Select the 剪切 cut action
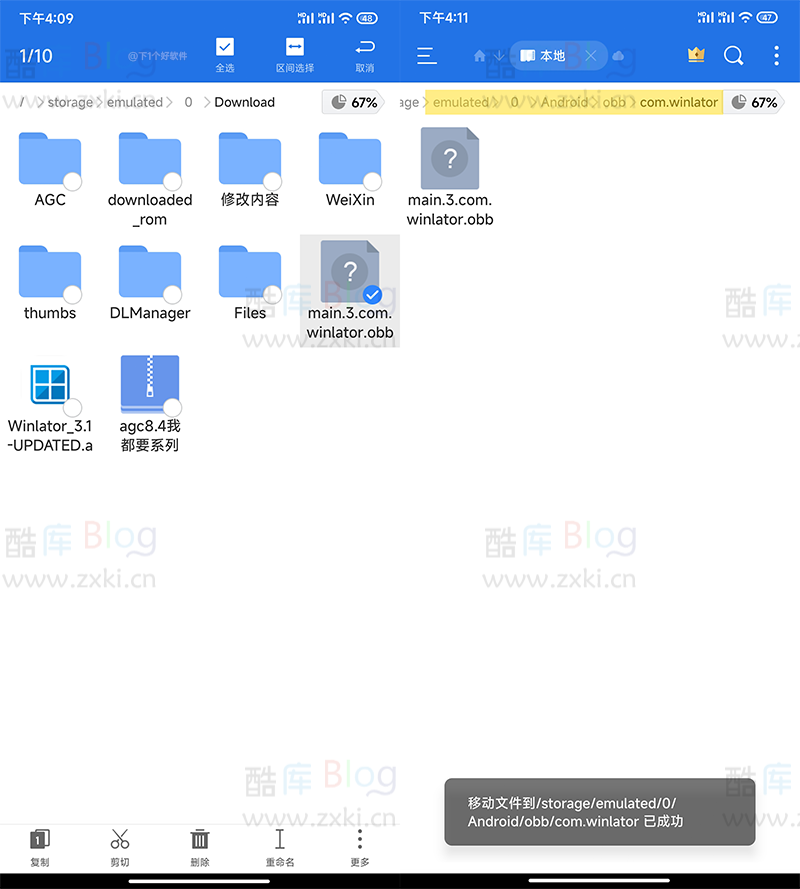Screen dimensions: 800x889 pyautogui.click(x=119, y=848)
